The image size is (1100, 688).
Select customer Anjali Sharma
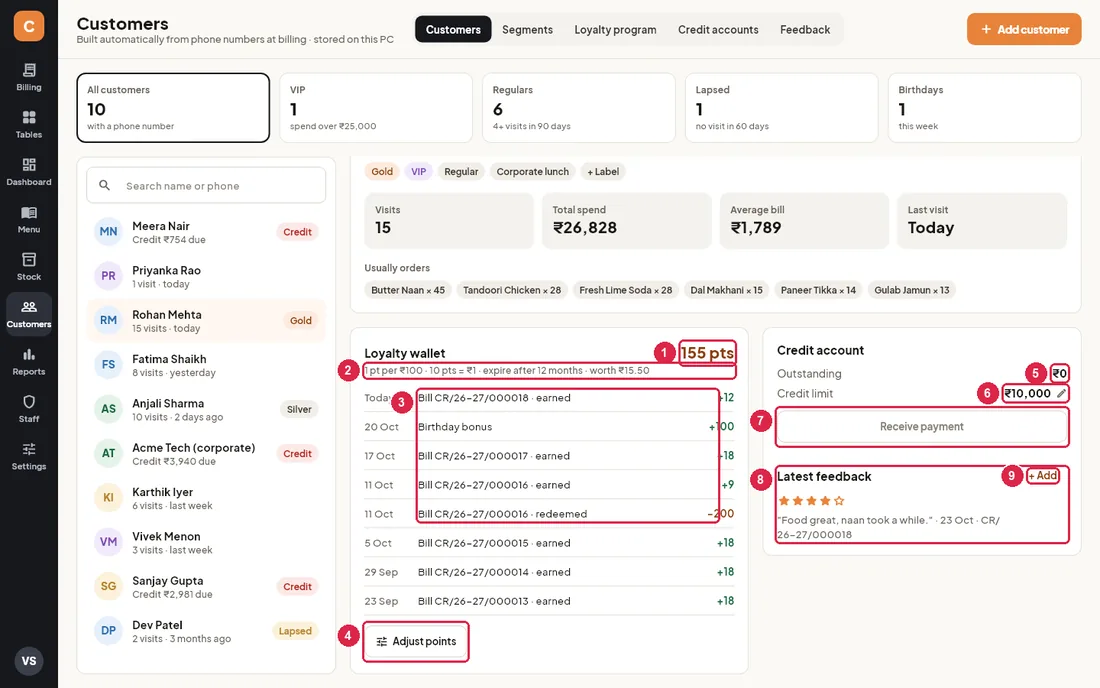click(206, 409)
